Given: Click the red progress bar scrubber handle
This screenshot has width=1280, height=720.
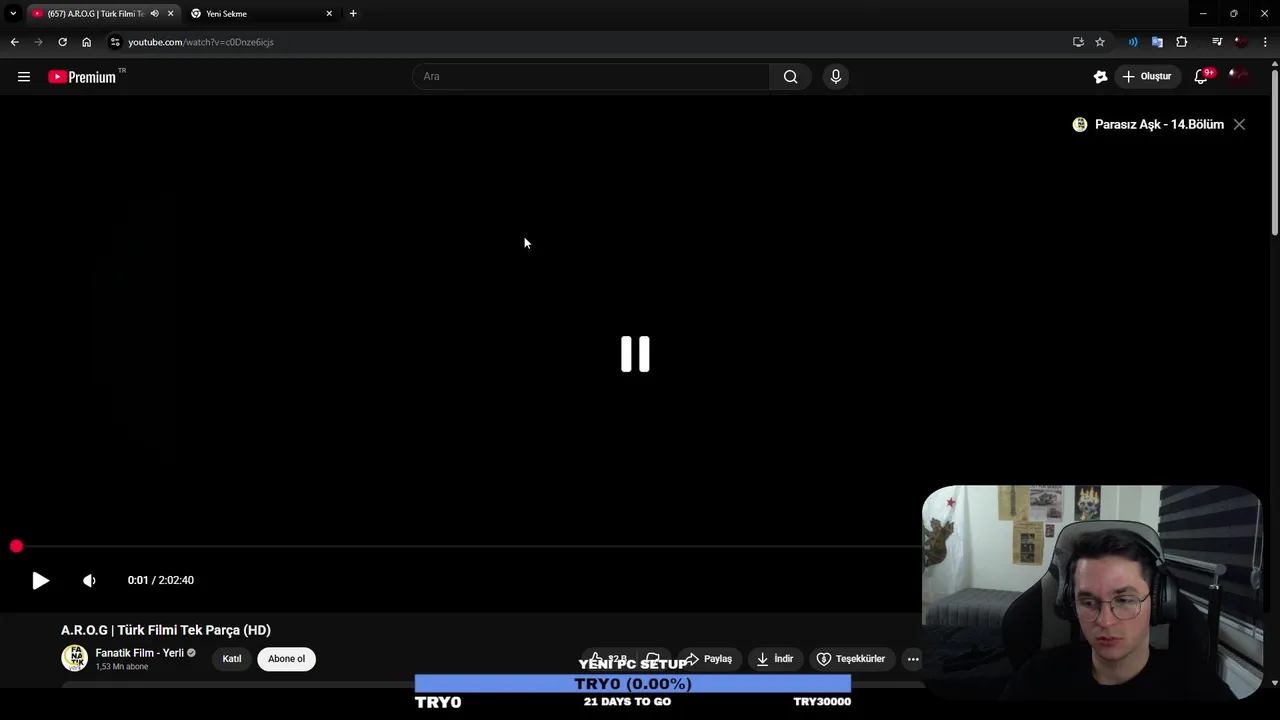Looking at the screenshot, I should pos(16,546).
